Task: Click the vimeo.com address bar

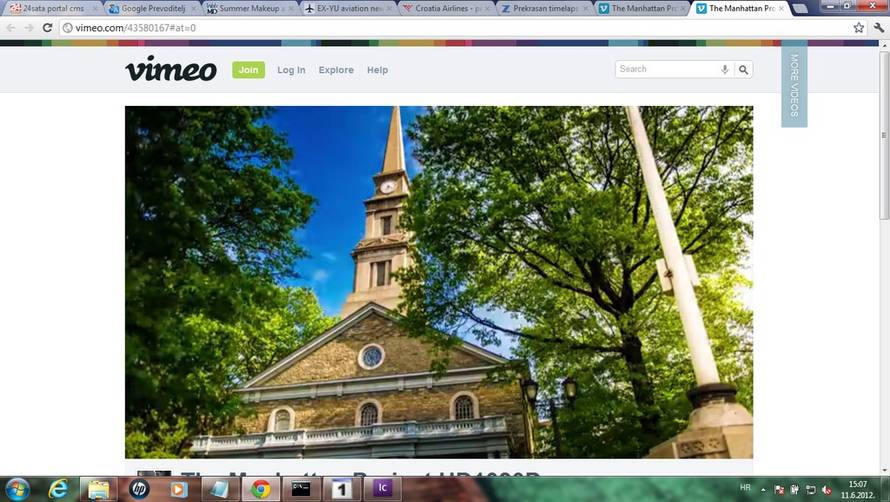Action: point(454,27)
